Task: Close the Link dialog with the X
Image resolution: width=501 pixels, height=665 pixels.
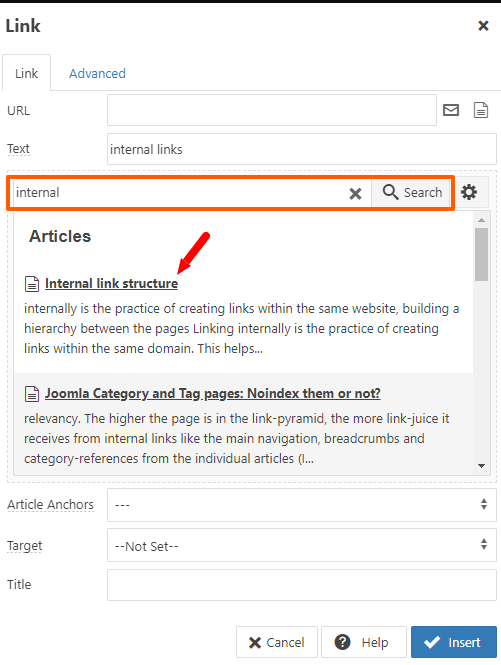Action: [x=483, y=26]
